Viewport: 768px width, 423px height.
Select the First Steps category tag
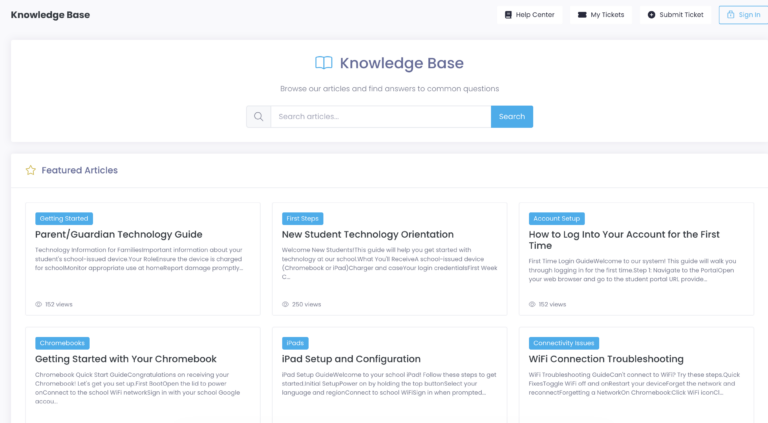click(x=302, y=218)
